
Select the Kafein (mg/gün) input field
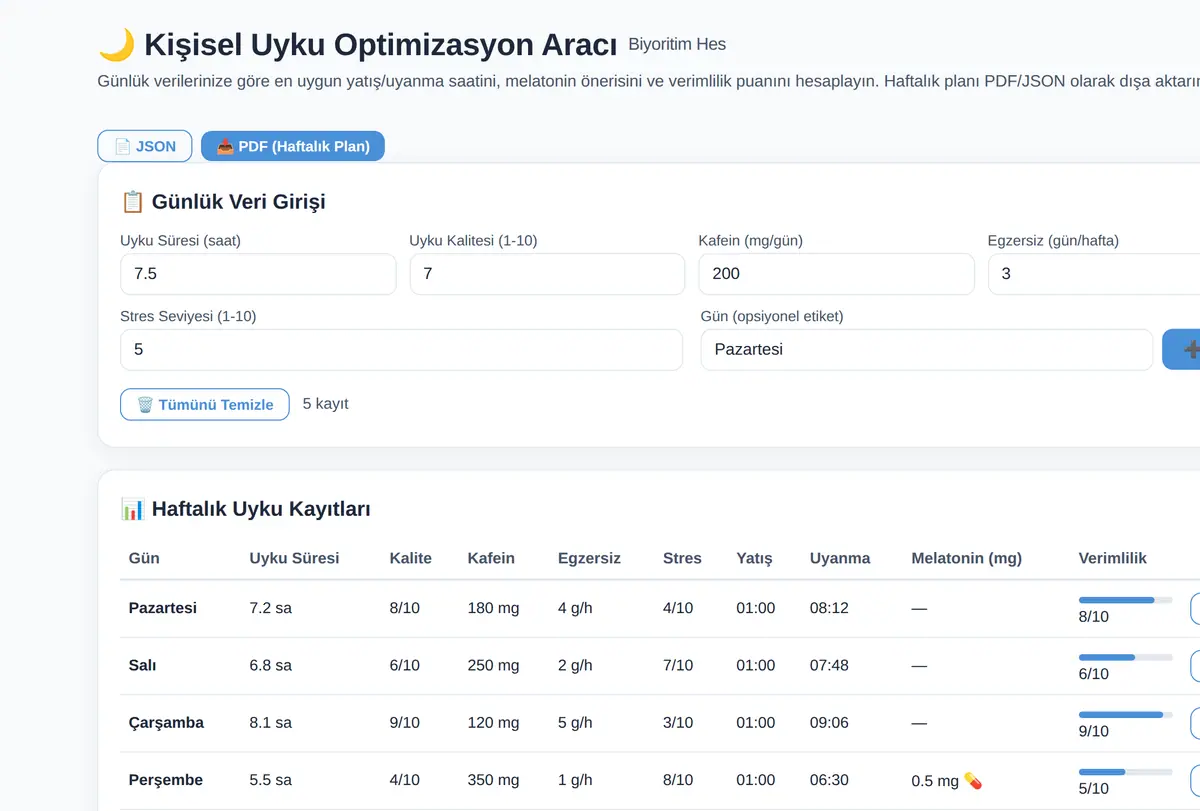836,274
